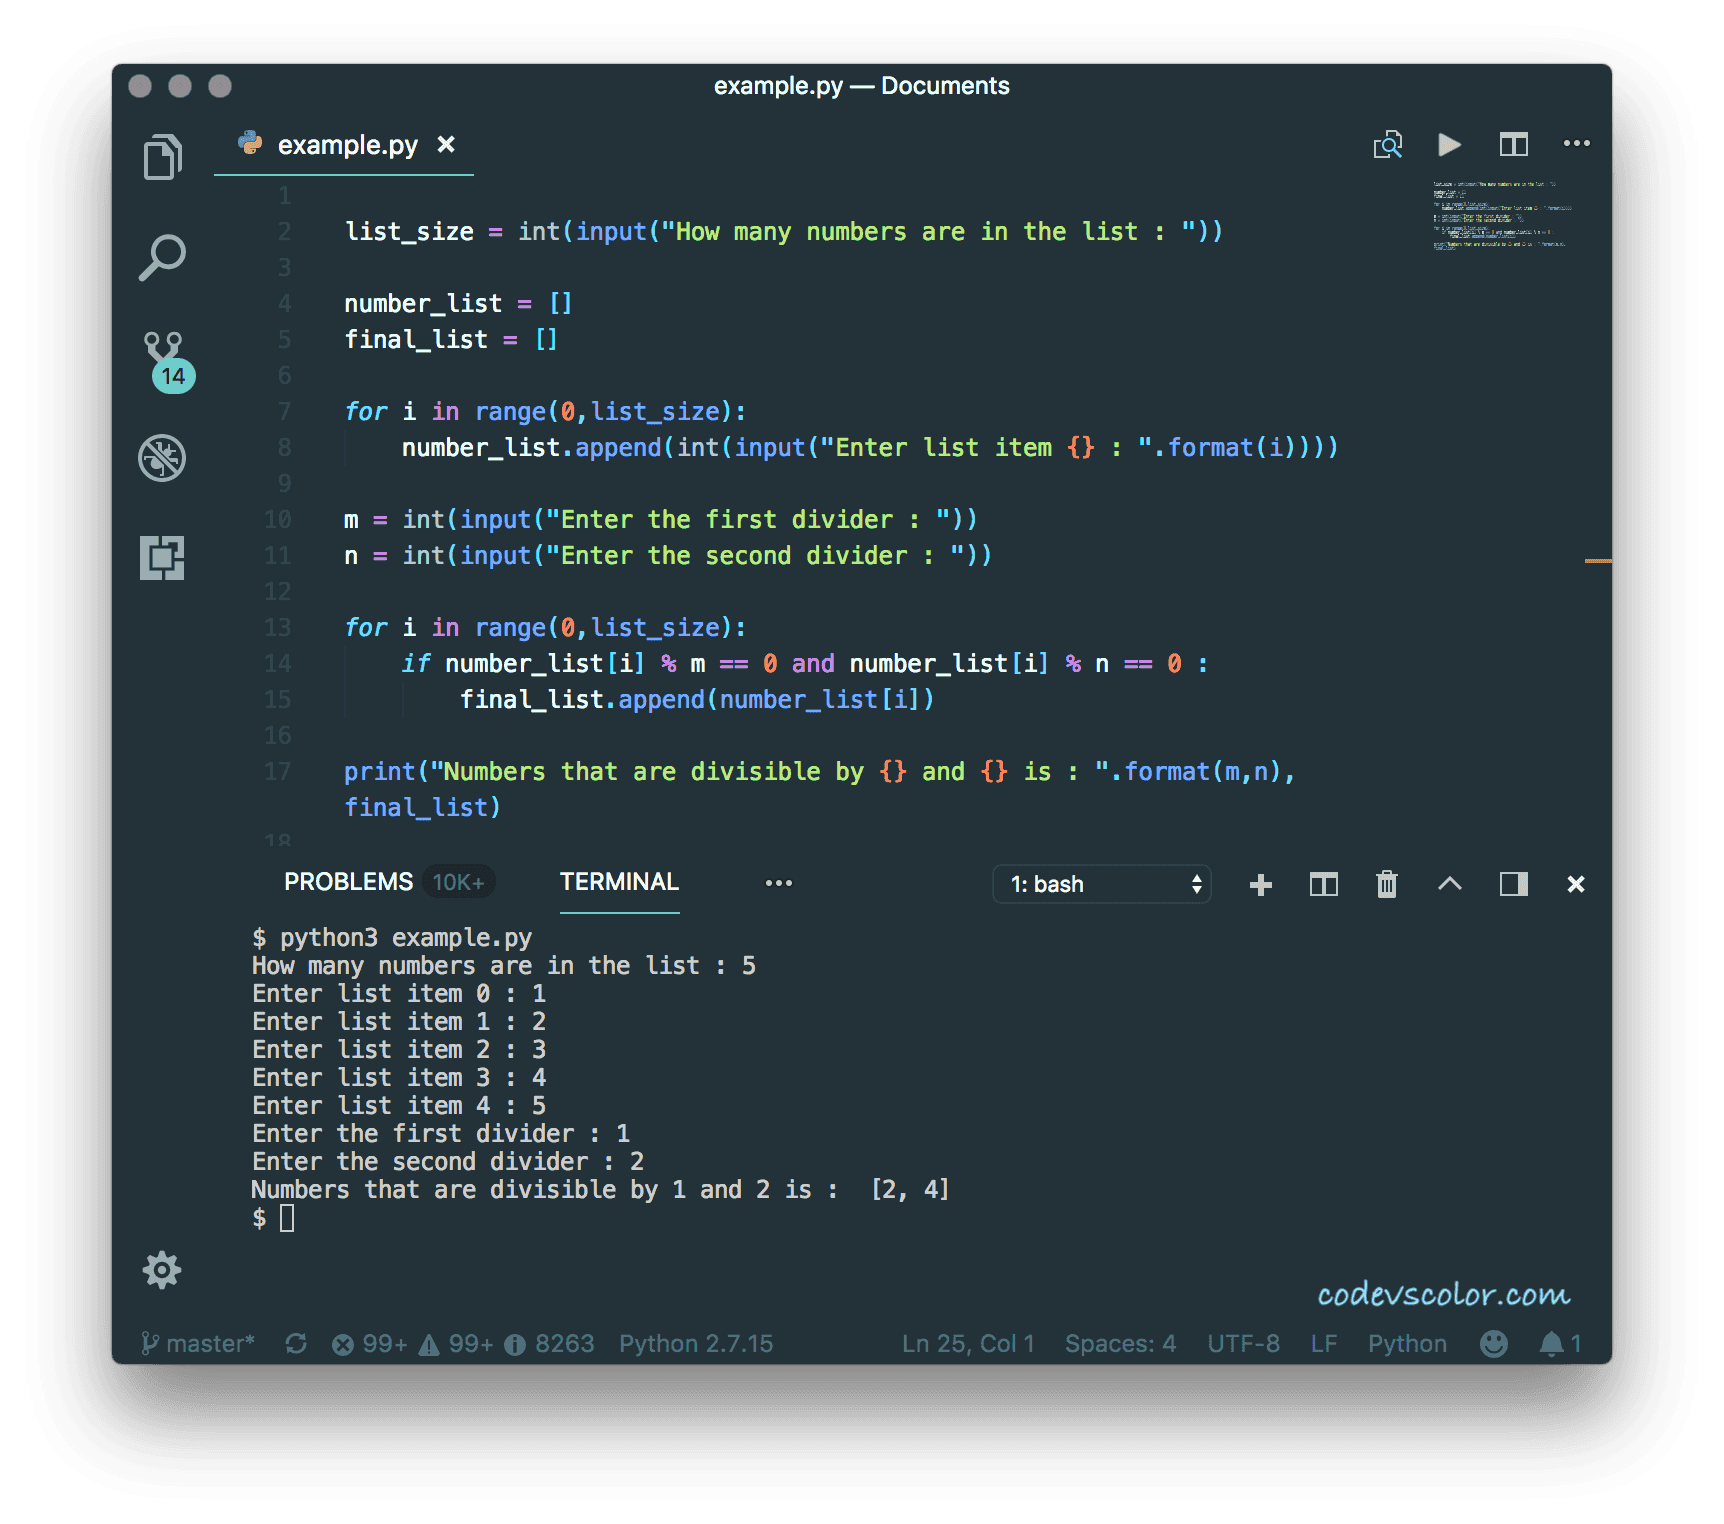Run the Python file with the play button
This screenshot has height=1524, width=1724.
tap(1449, 144)
